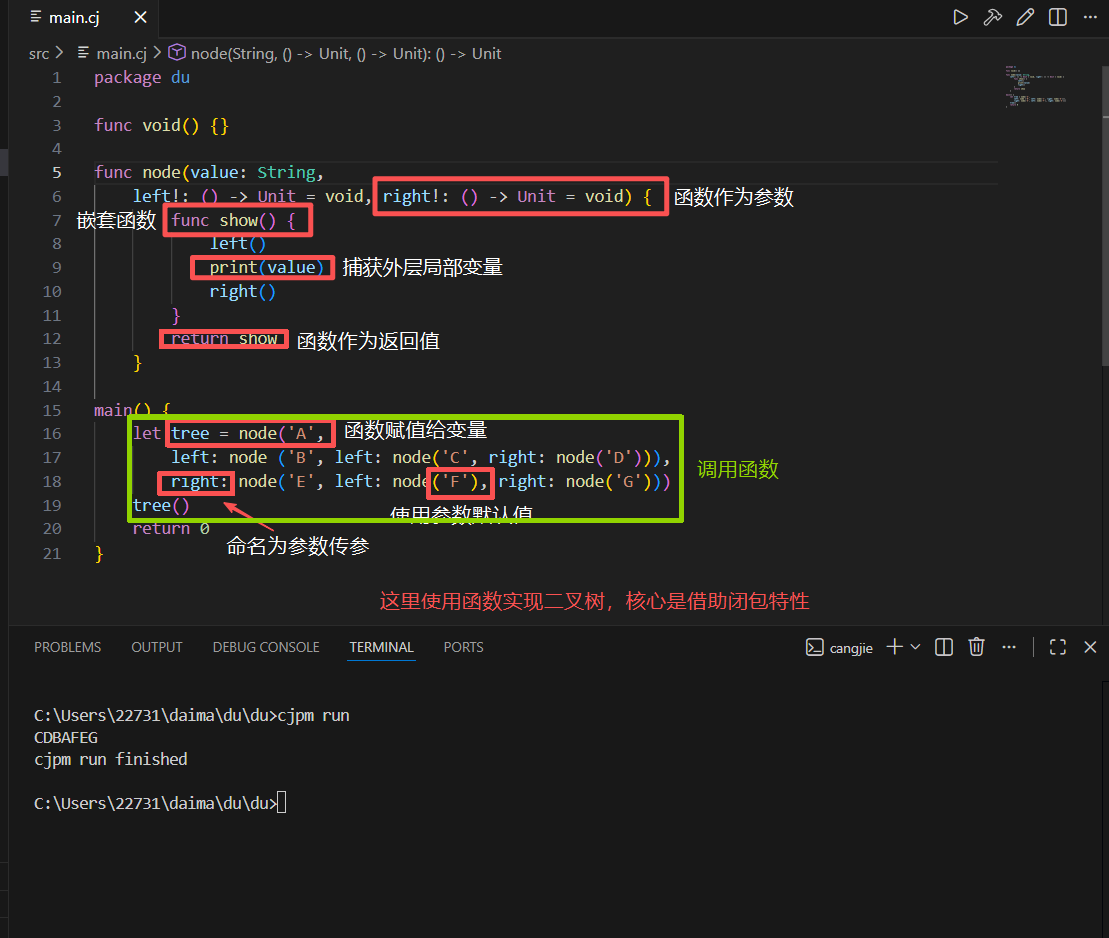Click the code minimap preview
Screen dimensions: 1109x938
[x=1035, y=86]
